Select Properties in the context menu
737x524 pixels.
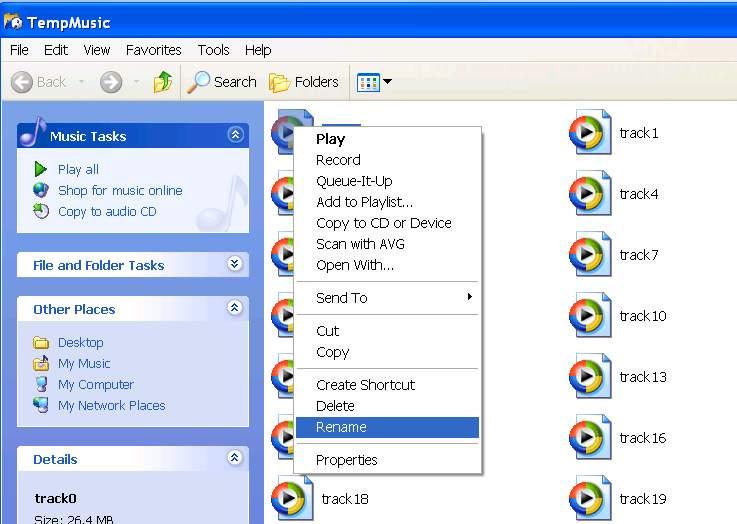(346, 460)
